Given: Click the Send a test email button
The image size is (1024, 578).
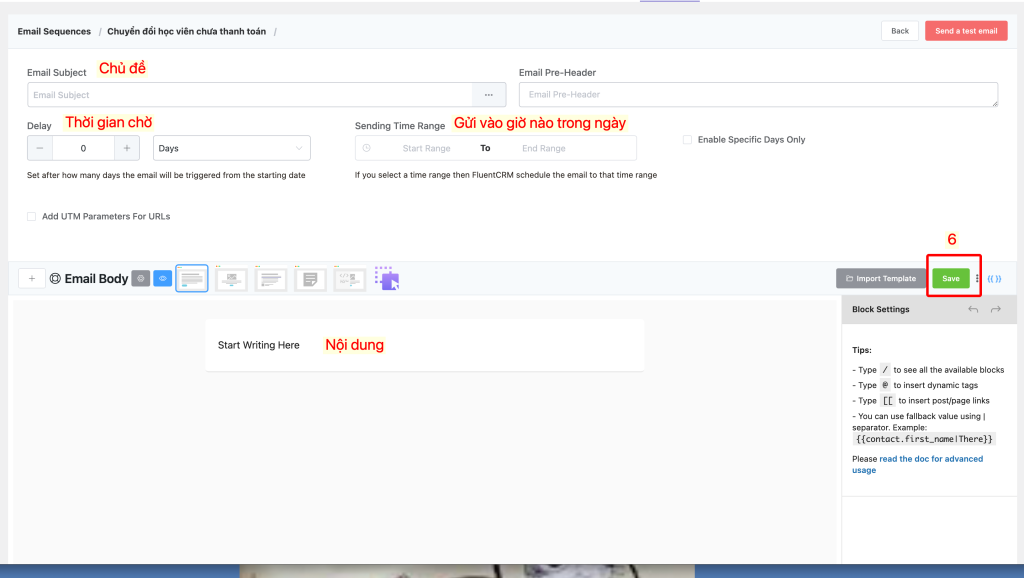Looking at the screenshot, I should point(966,31).
